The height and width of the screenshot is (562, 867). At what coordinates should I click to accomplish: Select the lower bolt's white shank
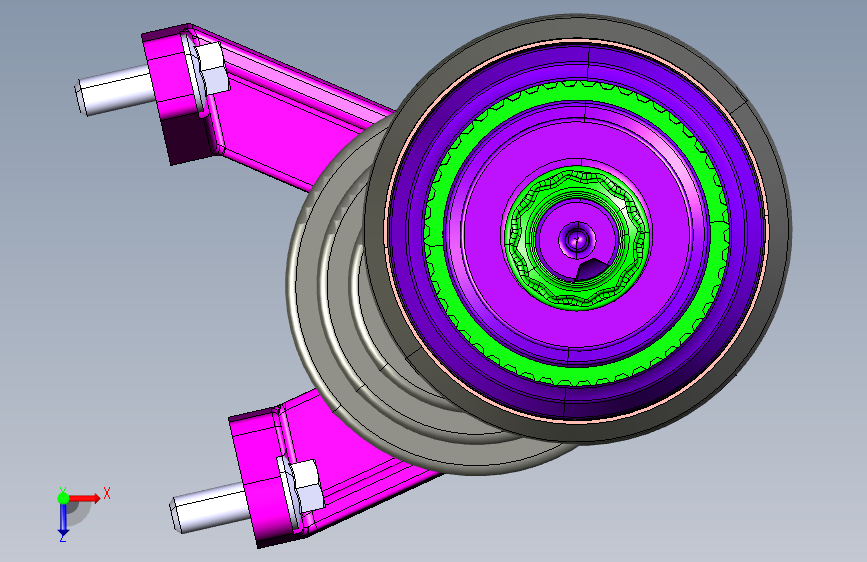[x=209, y=507]
